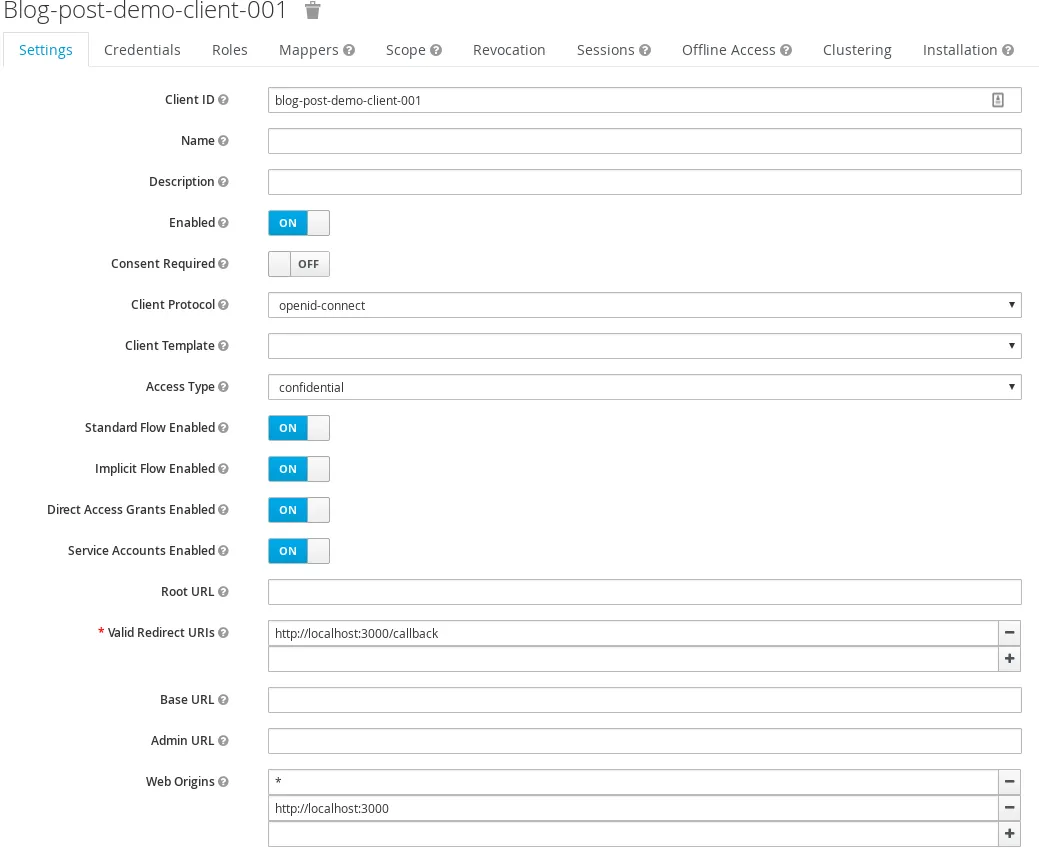This screenshot has width=1039, height=861.
Task: Click into the Name input field
Action: point(645,141)
